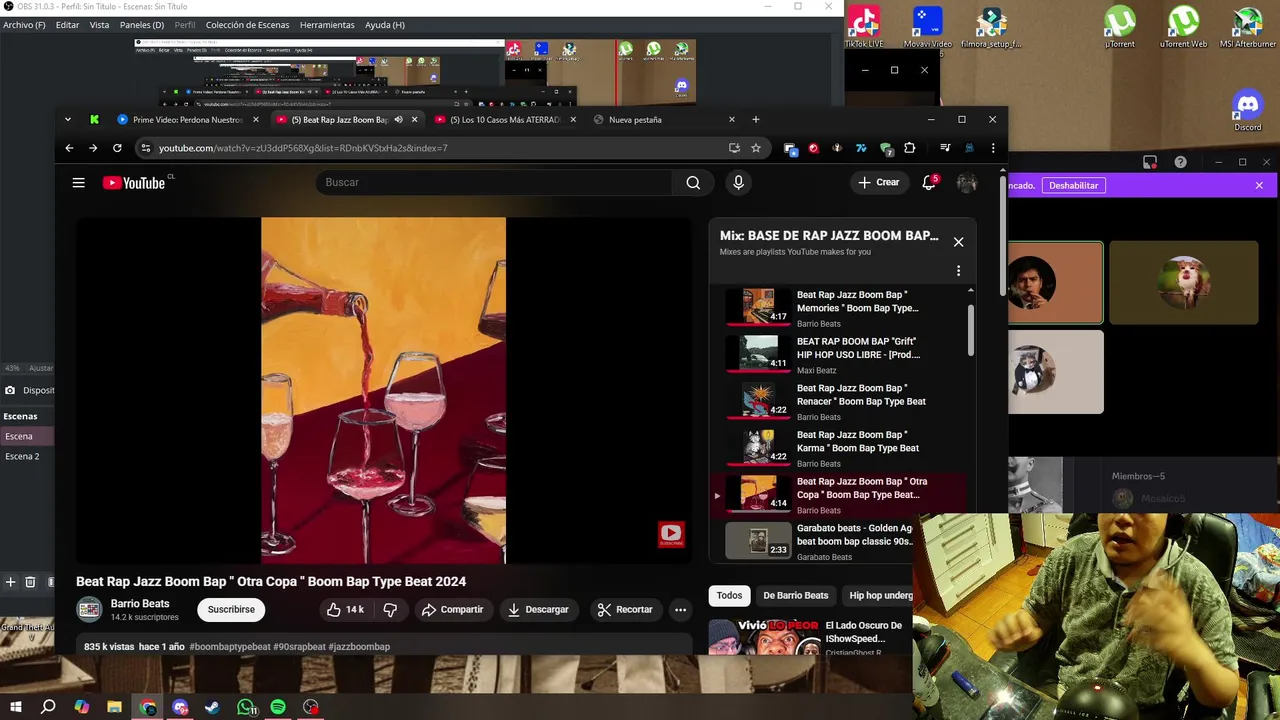Open OBS Archivo menu
The image size is (1280, 720).
click(24, 25)
